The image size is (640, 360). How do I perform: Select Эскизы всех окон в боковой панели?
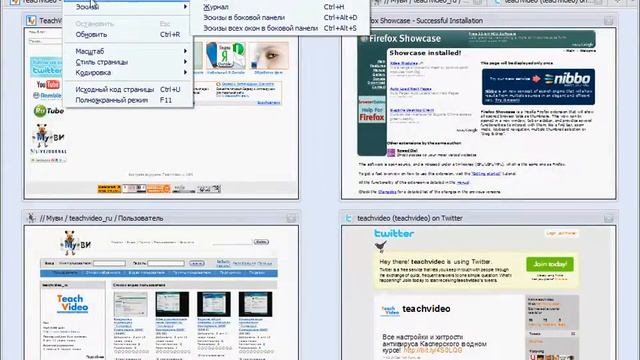tap(281, 28)
